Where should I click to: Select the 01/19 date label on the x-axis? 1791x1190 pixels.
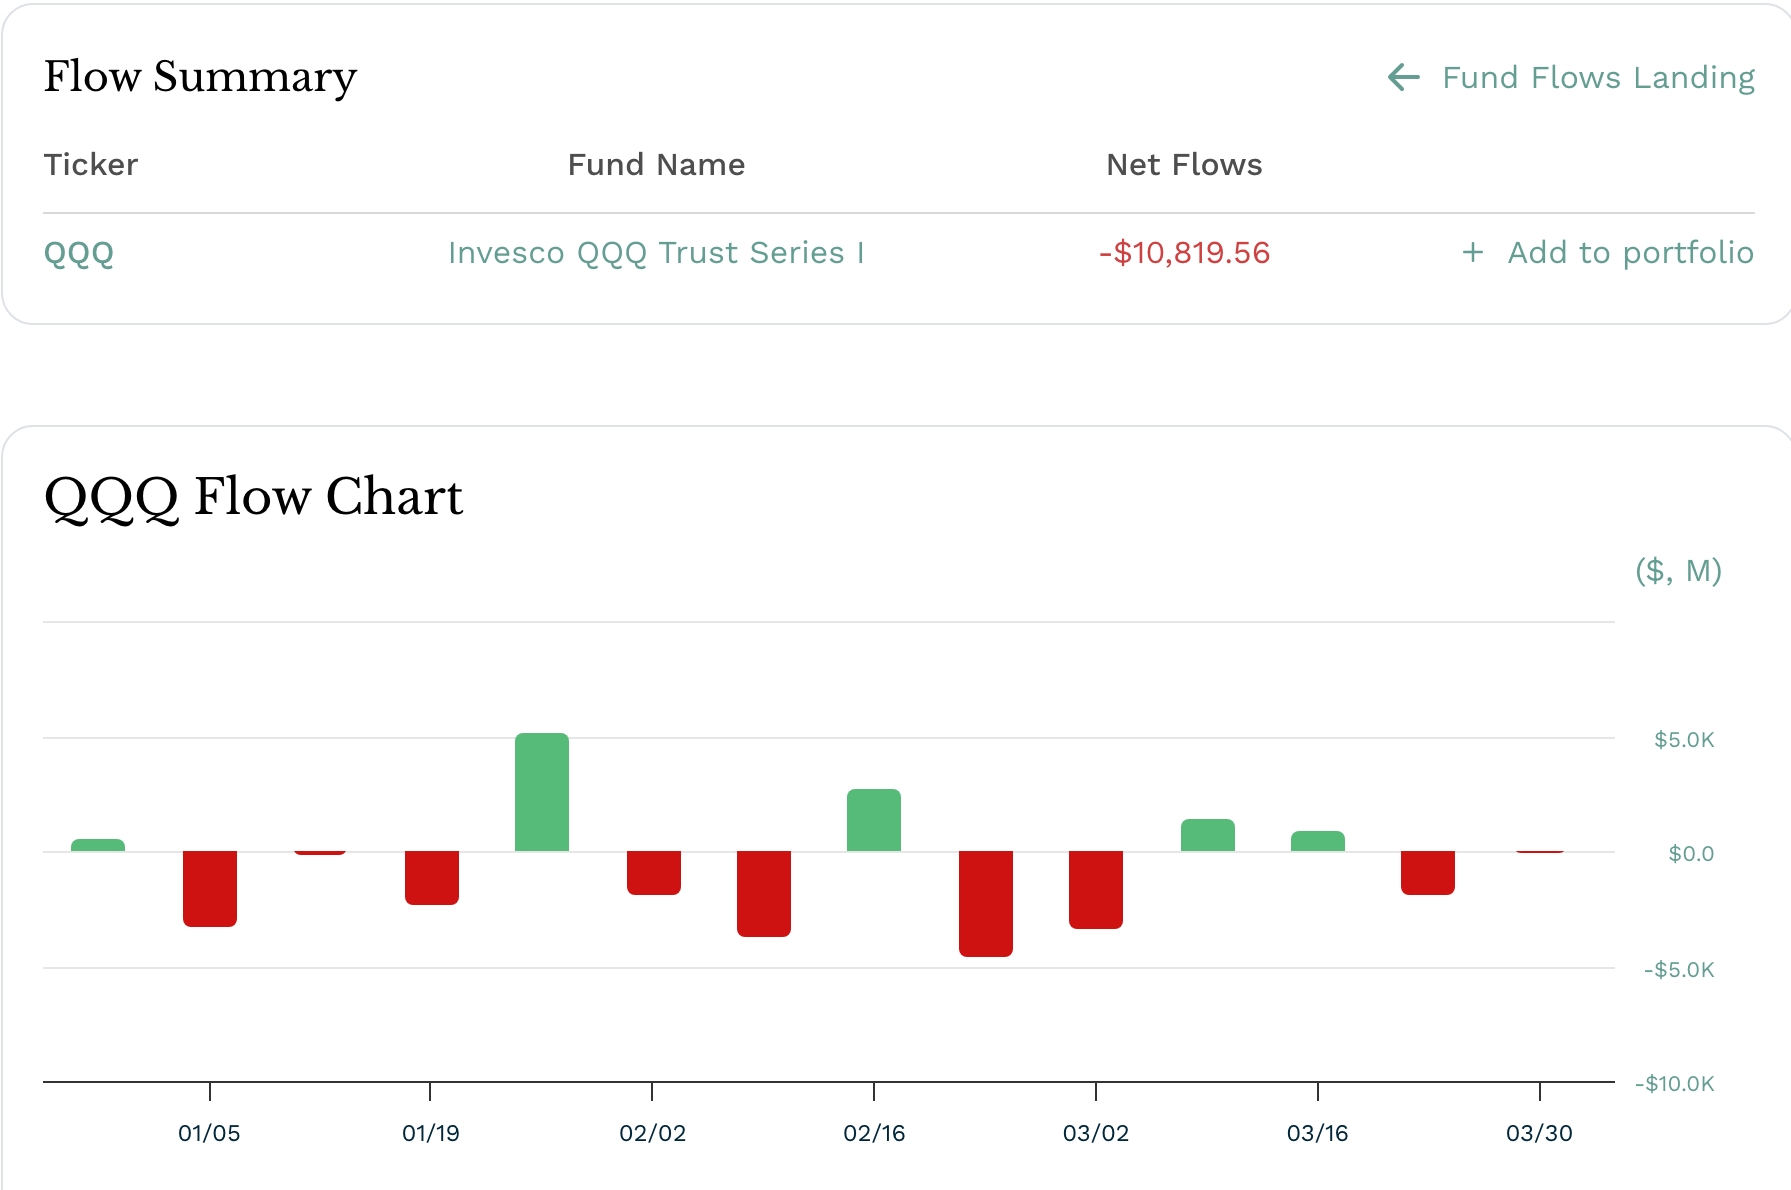pyautogui.click(x=432, y=1134)
